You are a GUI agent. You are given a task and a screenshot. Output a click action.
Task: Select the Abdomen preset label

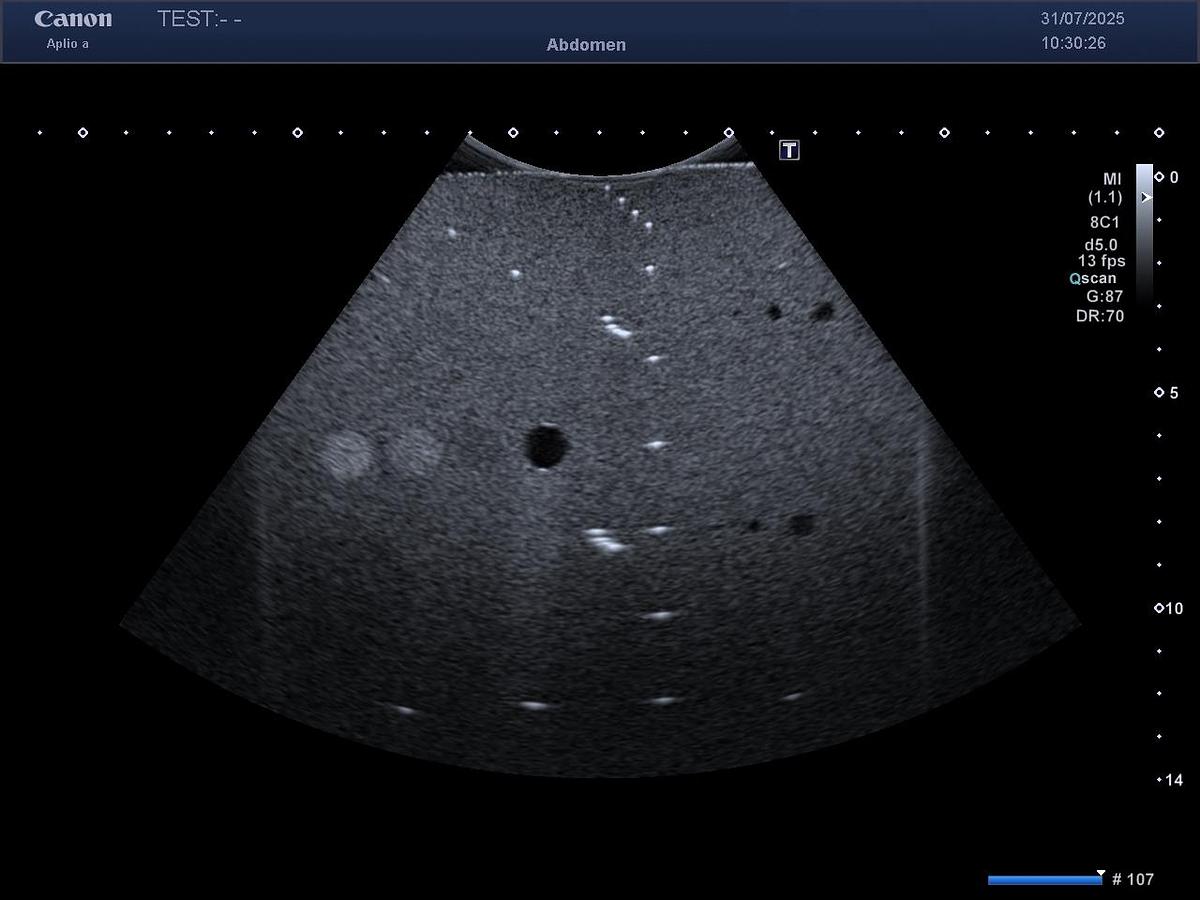click(586, 45)
